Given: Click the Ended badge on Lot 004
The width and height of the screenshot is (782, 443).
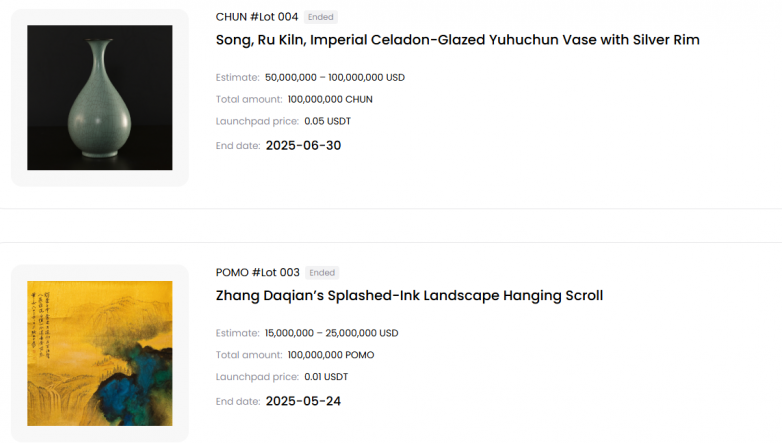Looking at the screenshot, I should (x=321, y=17).
